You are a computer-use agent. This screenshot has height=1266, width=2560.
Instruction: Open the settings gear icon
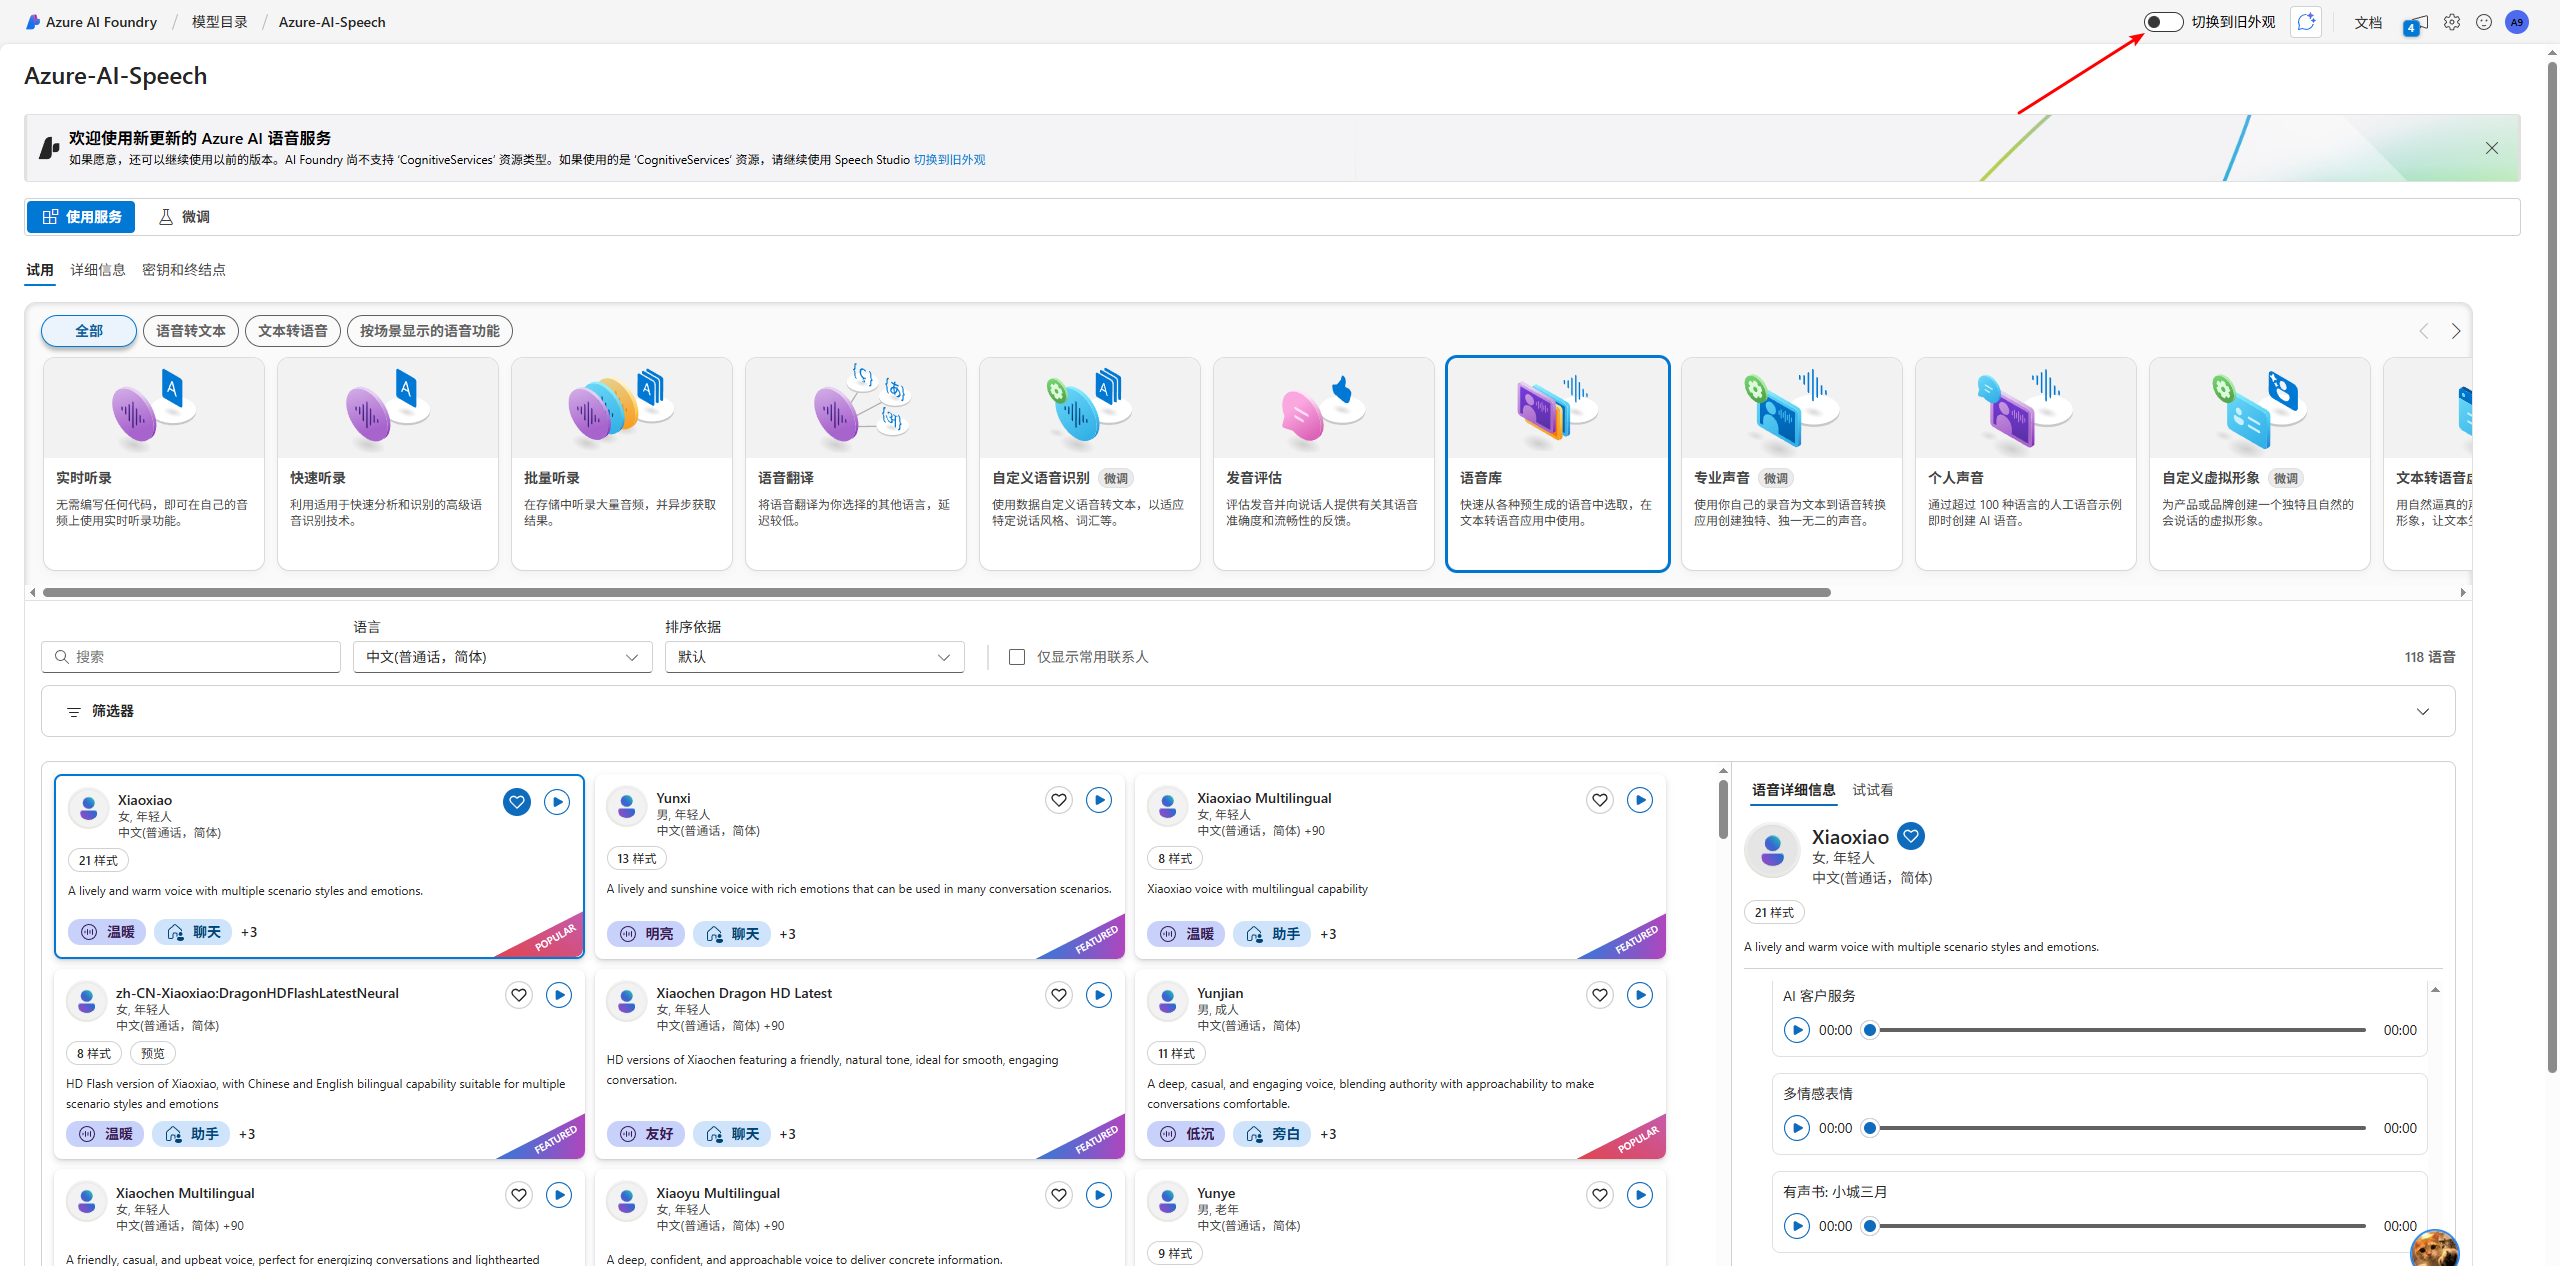[x=2451, y=22]
